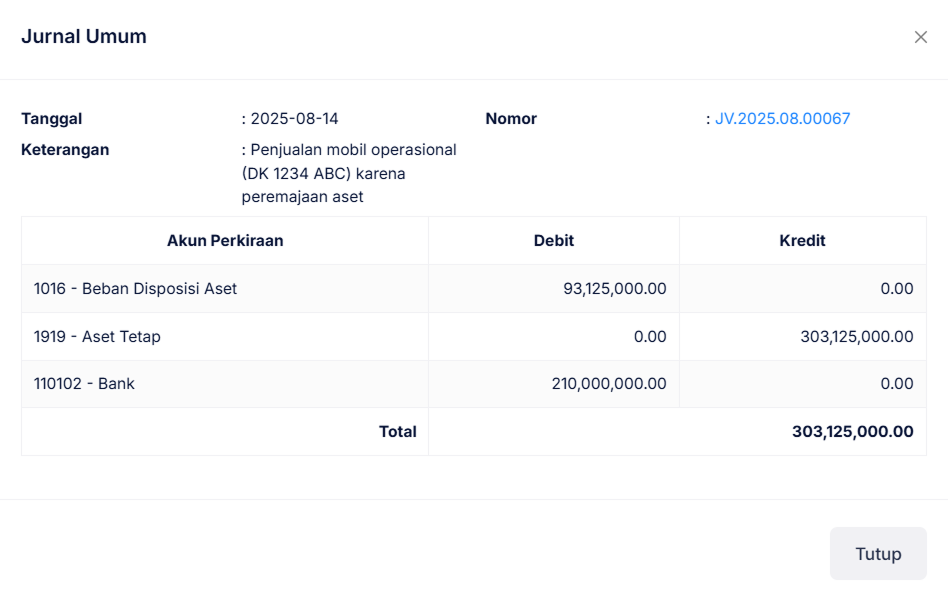Click the Keterangan field label

pyautogui.click(x=65, y=150)
